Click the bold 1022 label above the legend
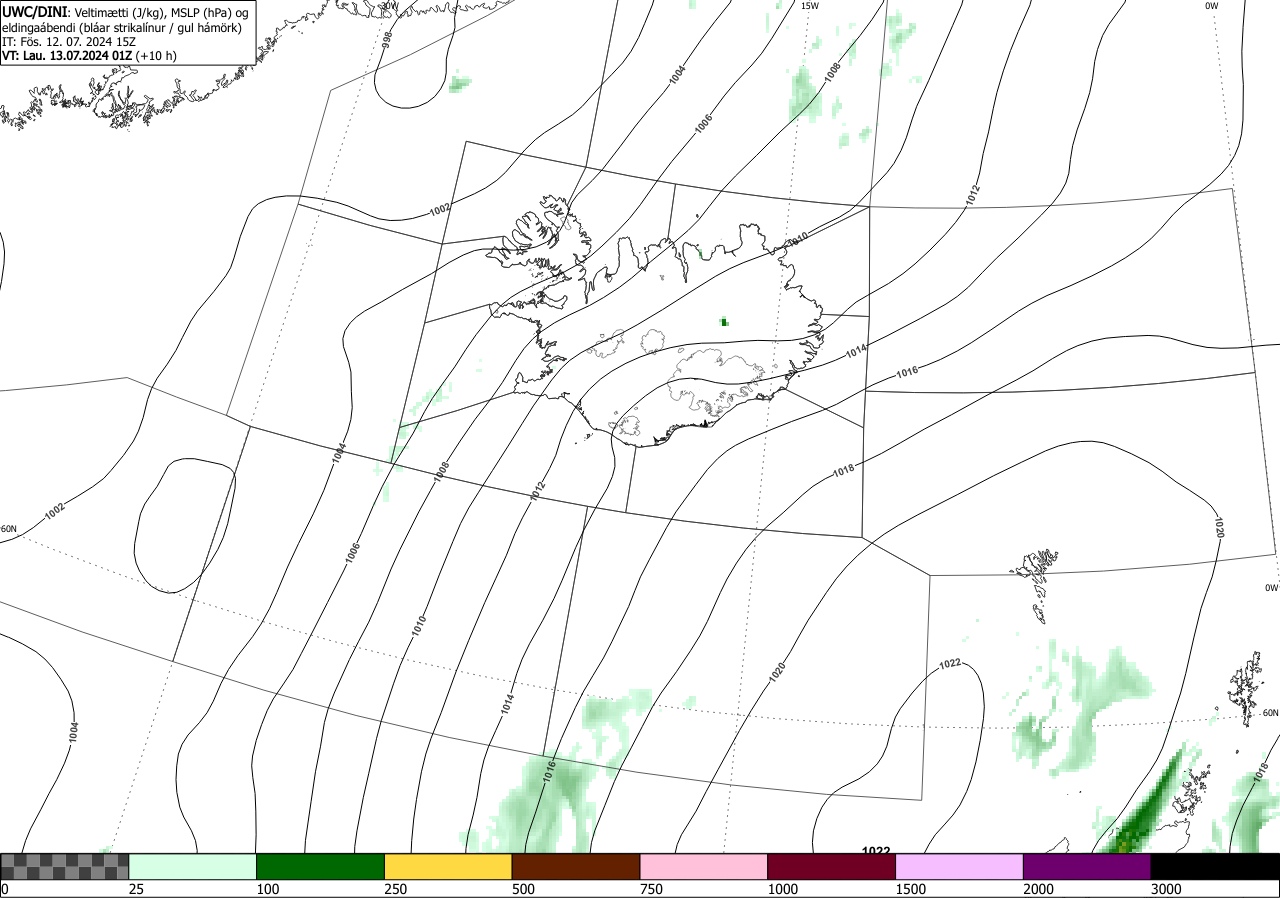The height and width of the screenshot is (898, 1280). click(x=876, y=851)
